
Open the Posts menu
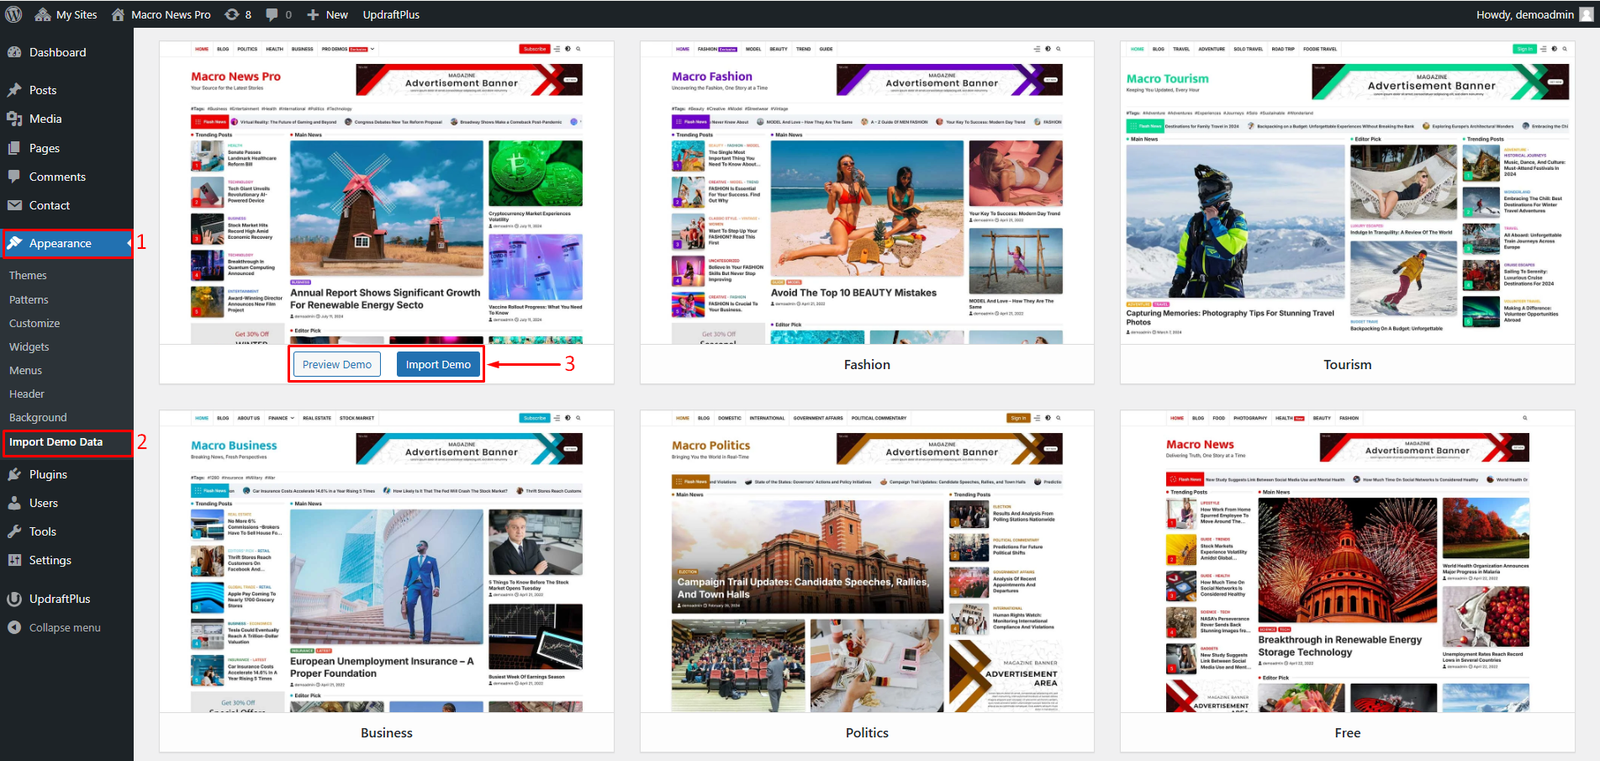42,90
